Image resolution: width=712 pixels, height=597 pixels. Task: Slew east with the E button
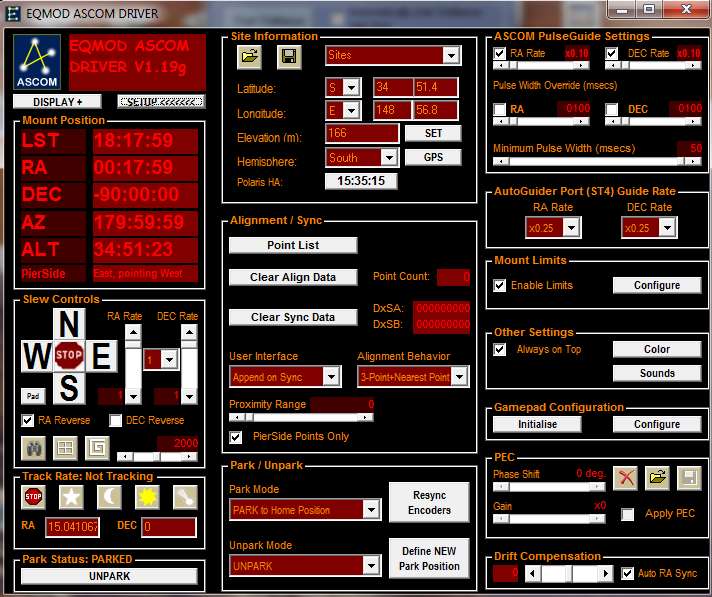(101, 356)
